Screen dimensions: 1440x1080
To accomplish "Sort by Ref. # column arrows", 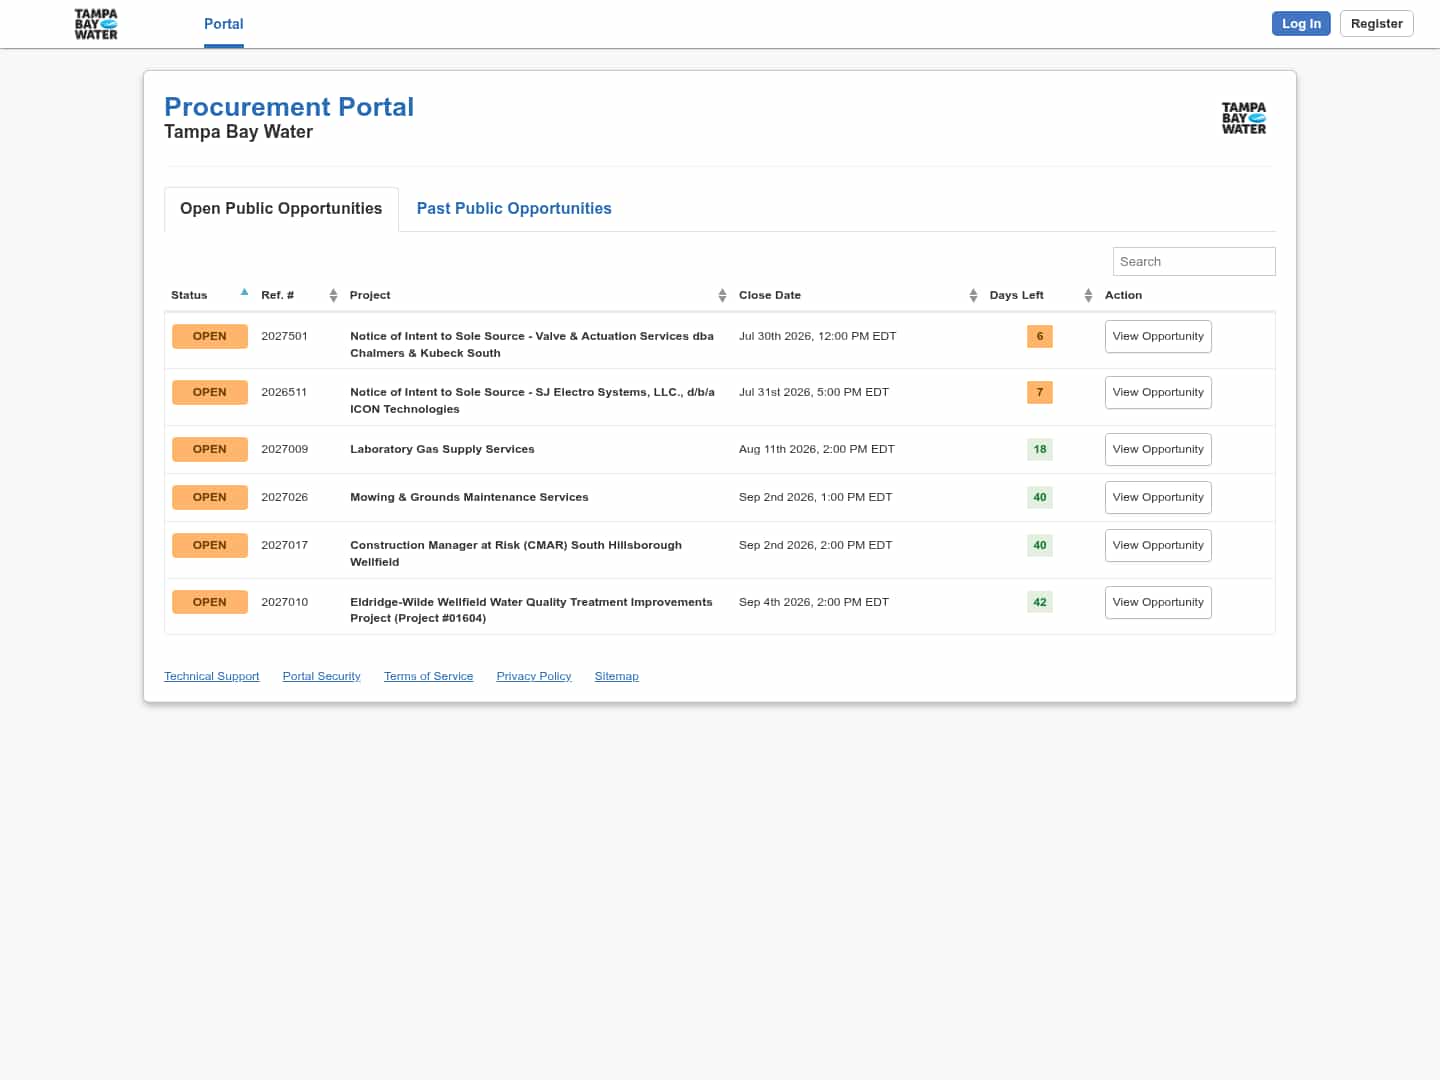I will pyautogui.click(x=333, y=295).
